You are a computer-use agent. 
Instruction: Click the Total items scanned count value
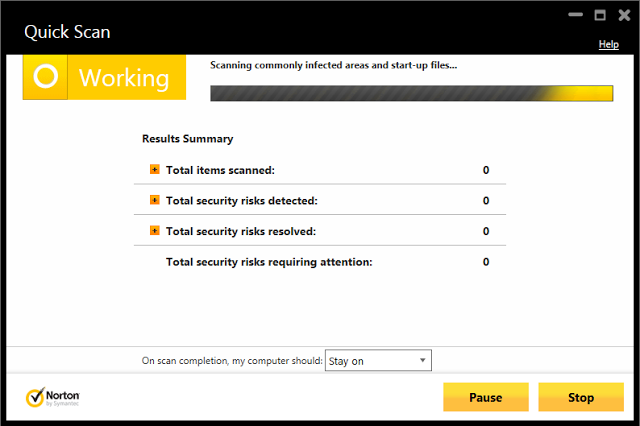486,170
